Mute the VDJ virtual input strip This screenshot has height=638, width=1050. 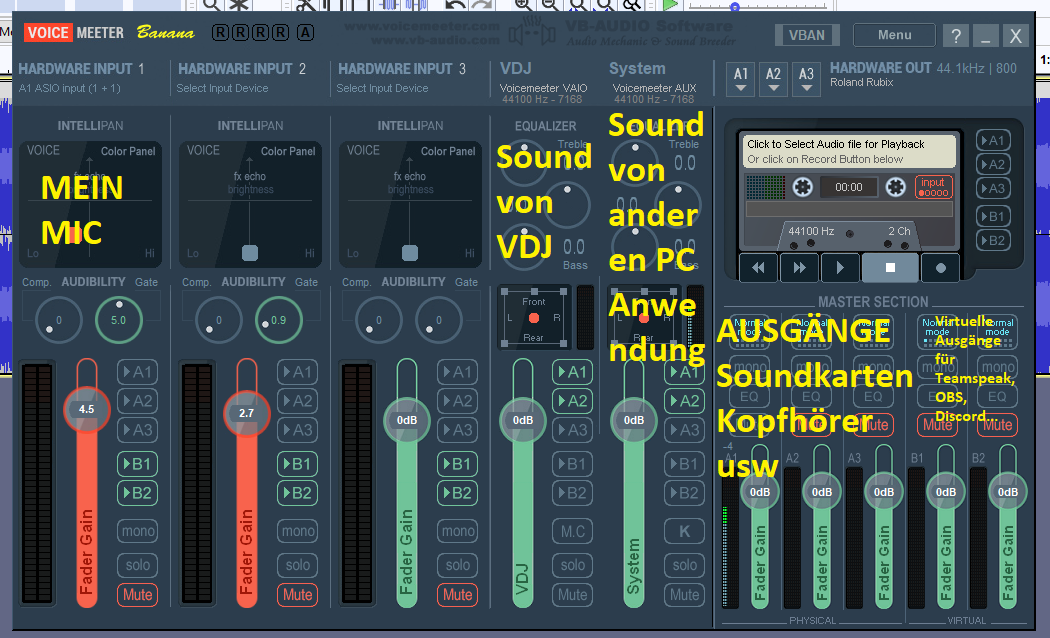click(x=573, y=594)
